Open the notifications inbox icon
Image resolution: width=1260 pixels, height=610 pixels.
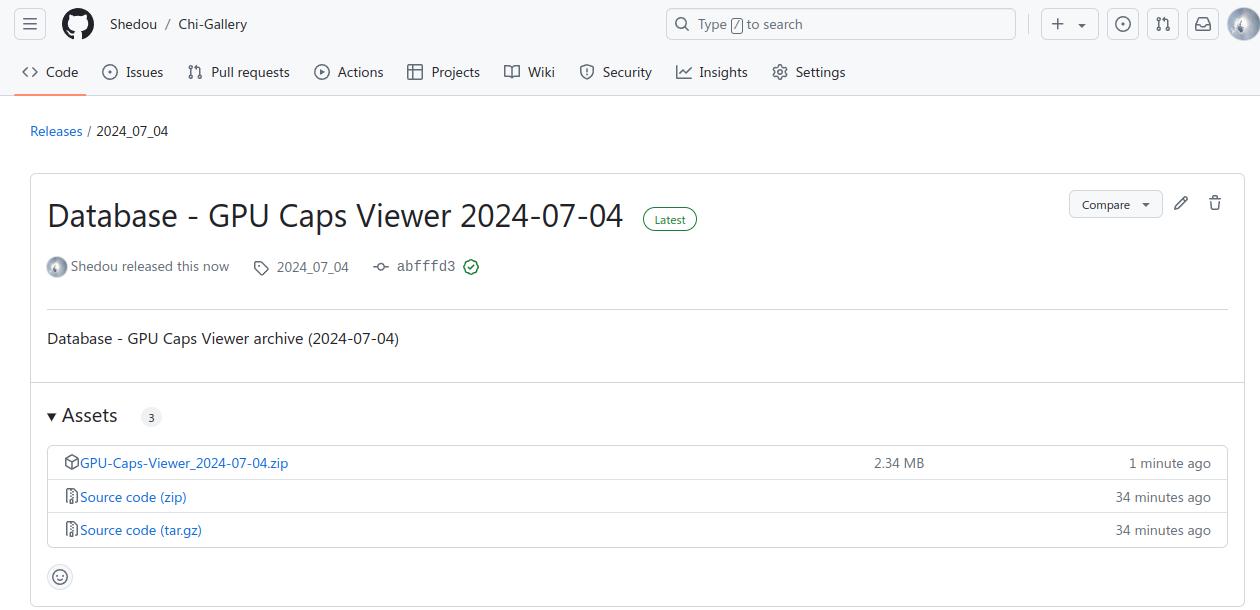[x=1203, y=24]
